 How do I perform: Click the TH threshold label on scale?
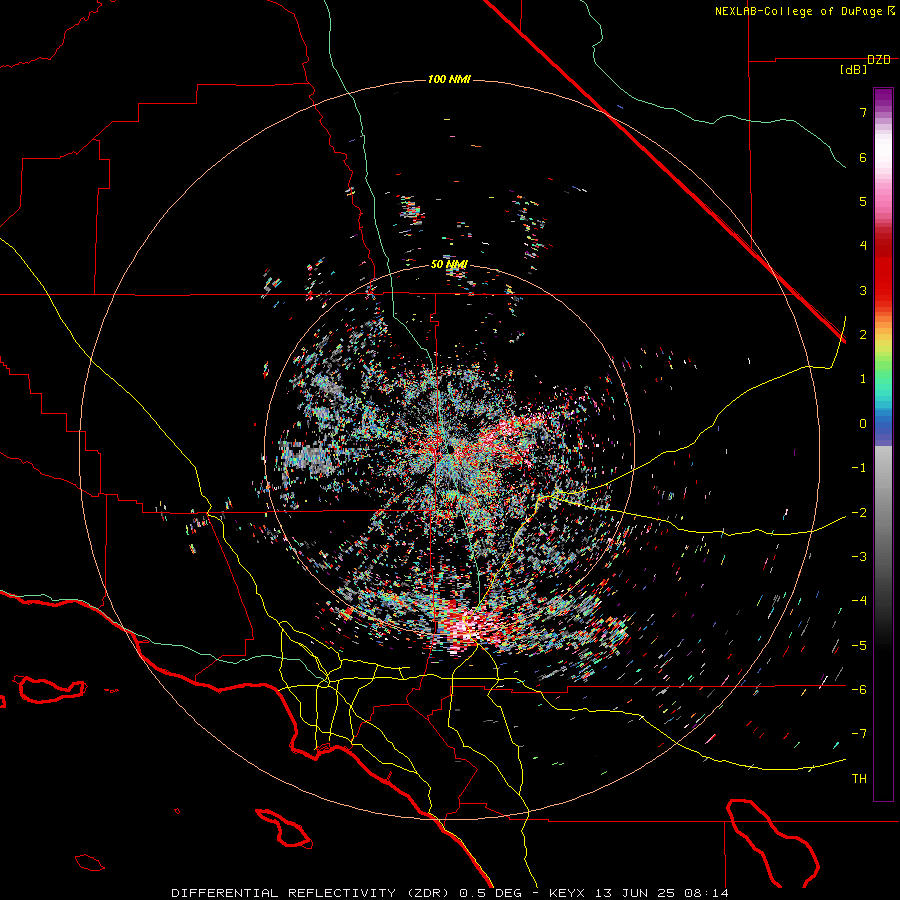point(859,779)
